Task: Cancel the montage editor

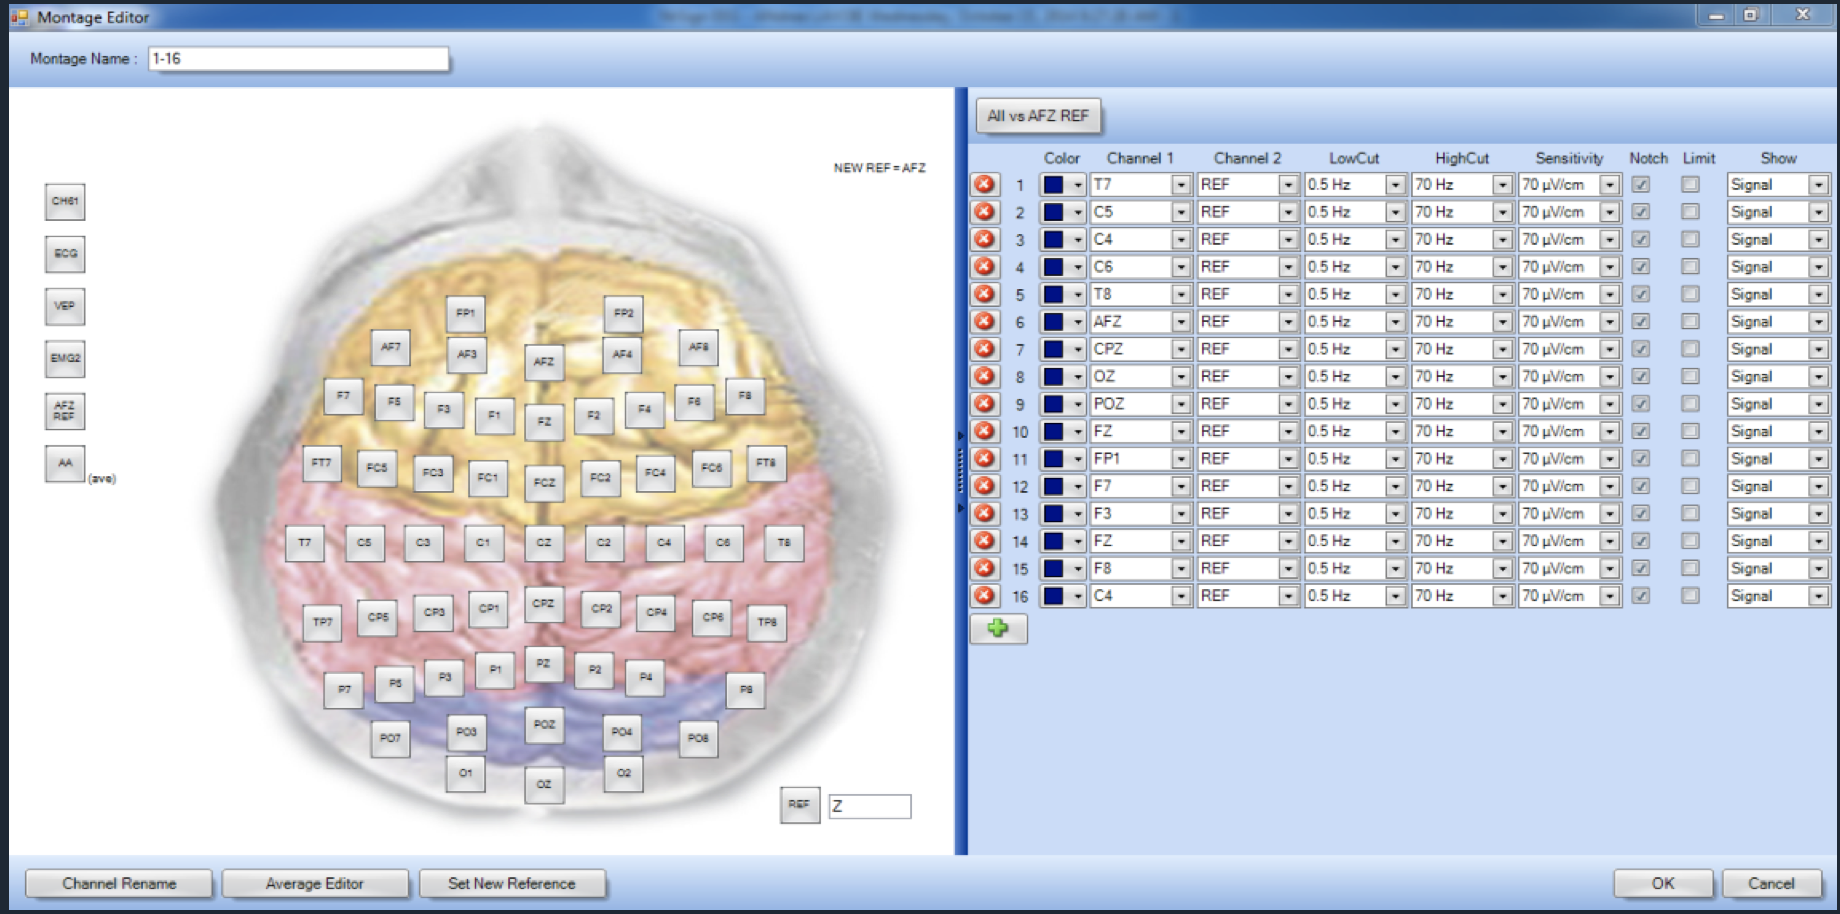Action: point(1771,884)
